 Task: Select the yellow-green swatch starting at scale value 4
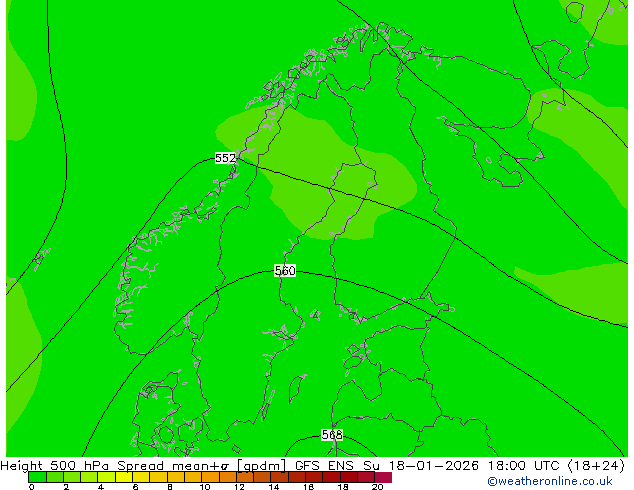(107, 477)
